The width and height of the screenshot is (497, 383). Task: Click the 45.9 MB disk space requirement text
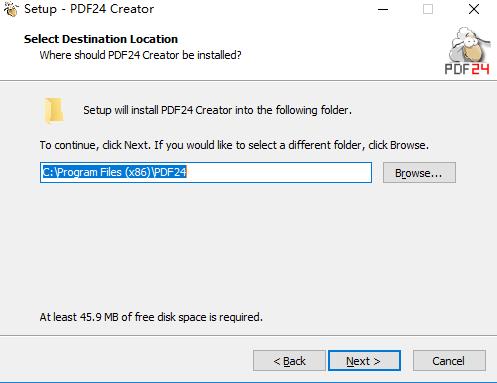pos(151,317)
